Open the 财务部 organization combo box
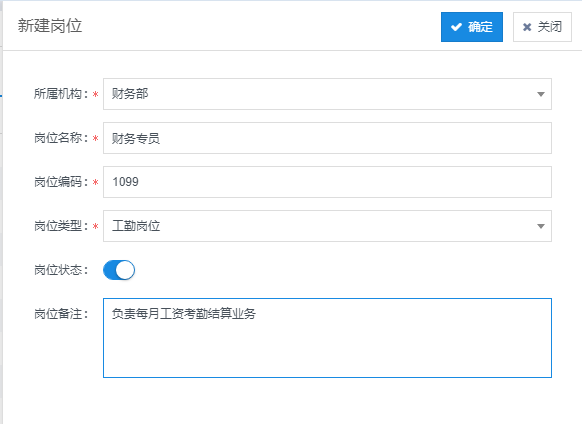Screen dimensions: 582x424 click(327, 94)
